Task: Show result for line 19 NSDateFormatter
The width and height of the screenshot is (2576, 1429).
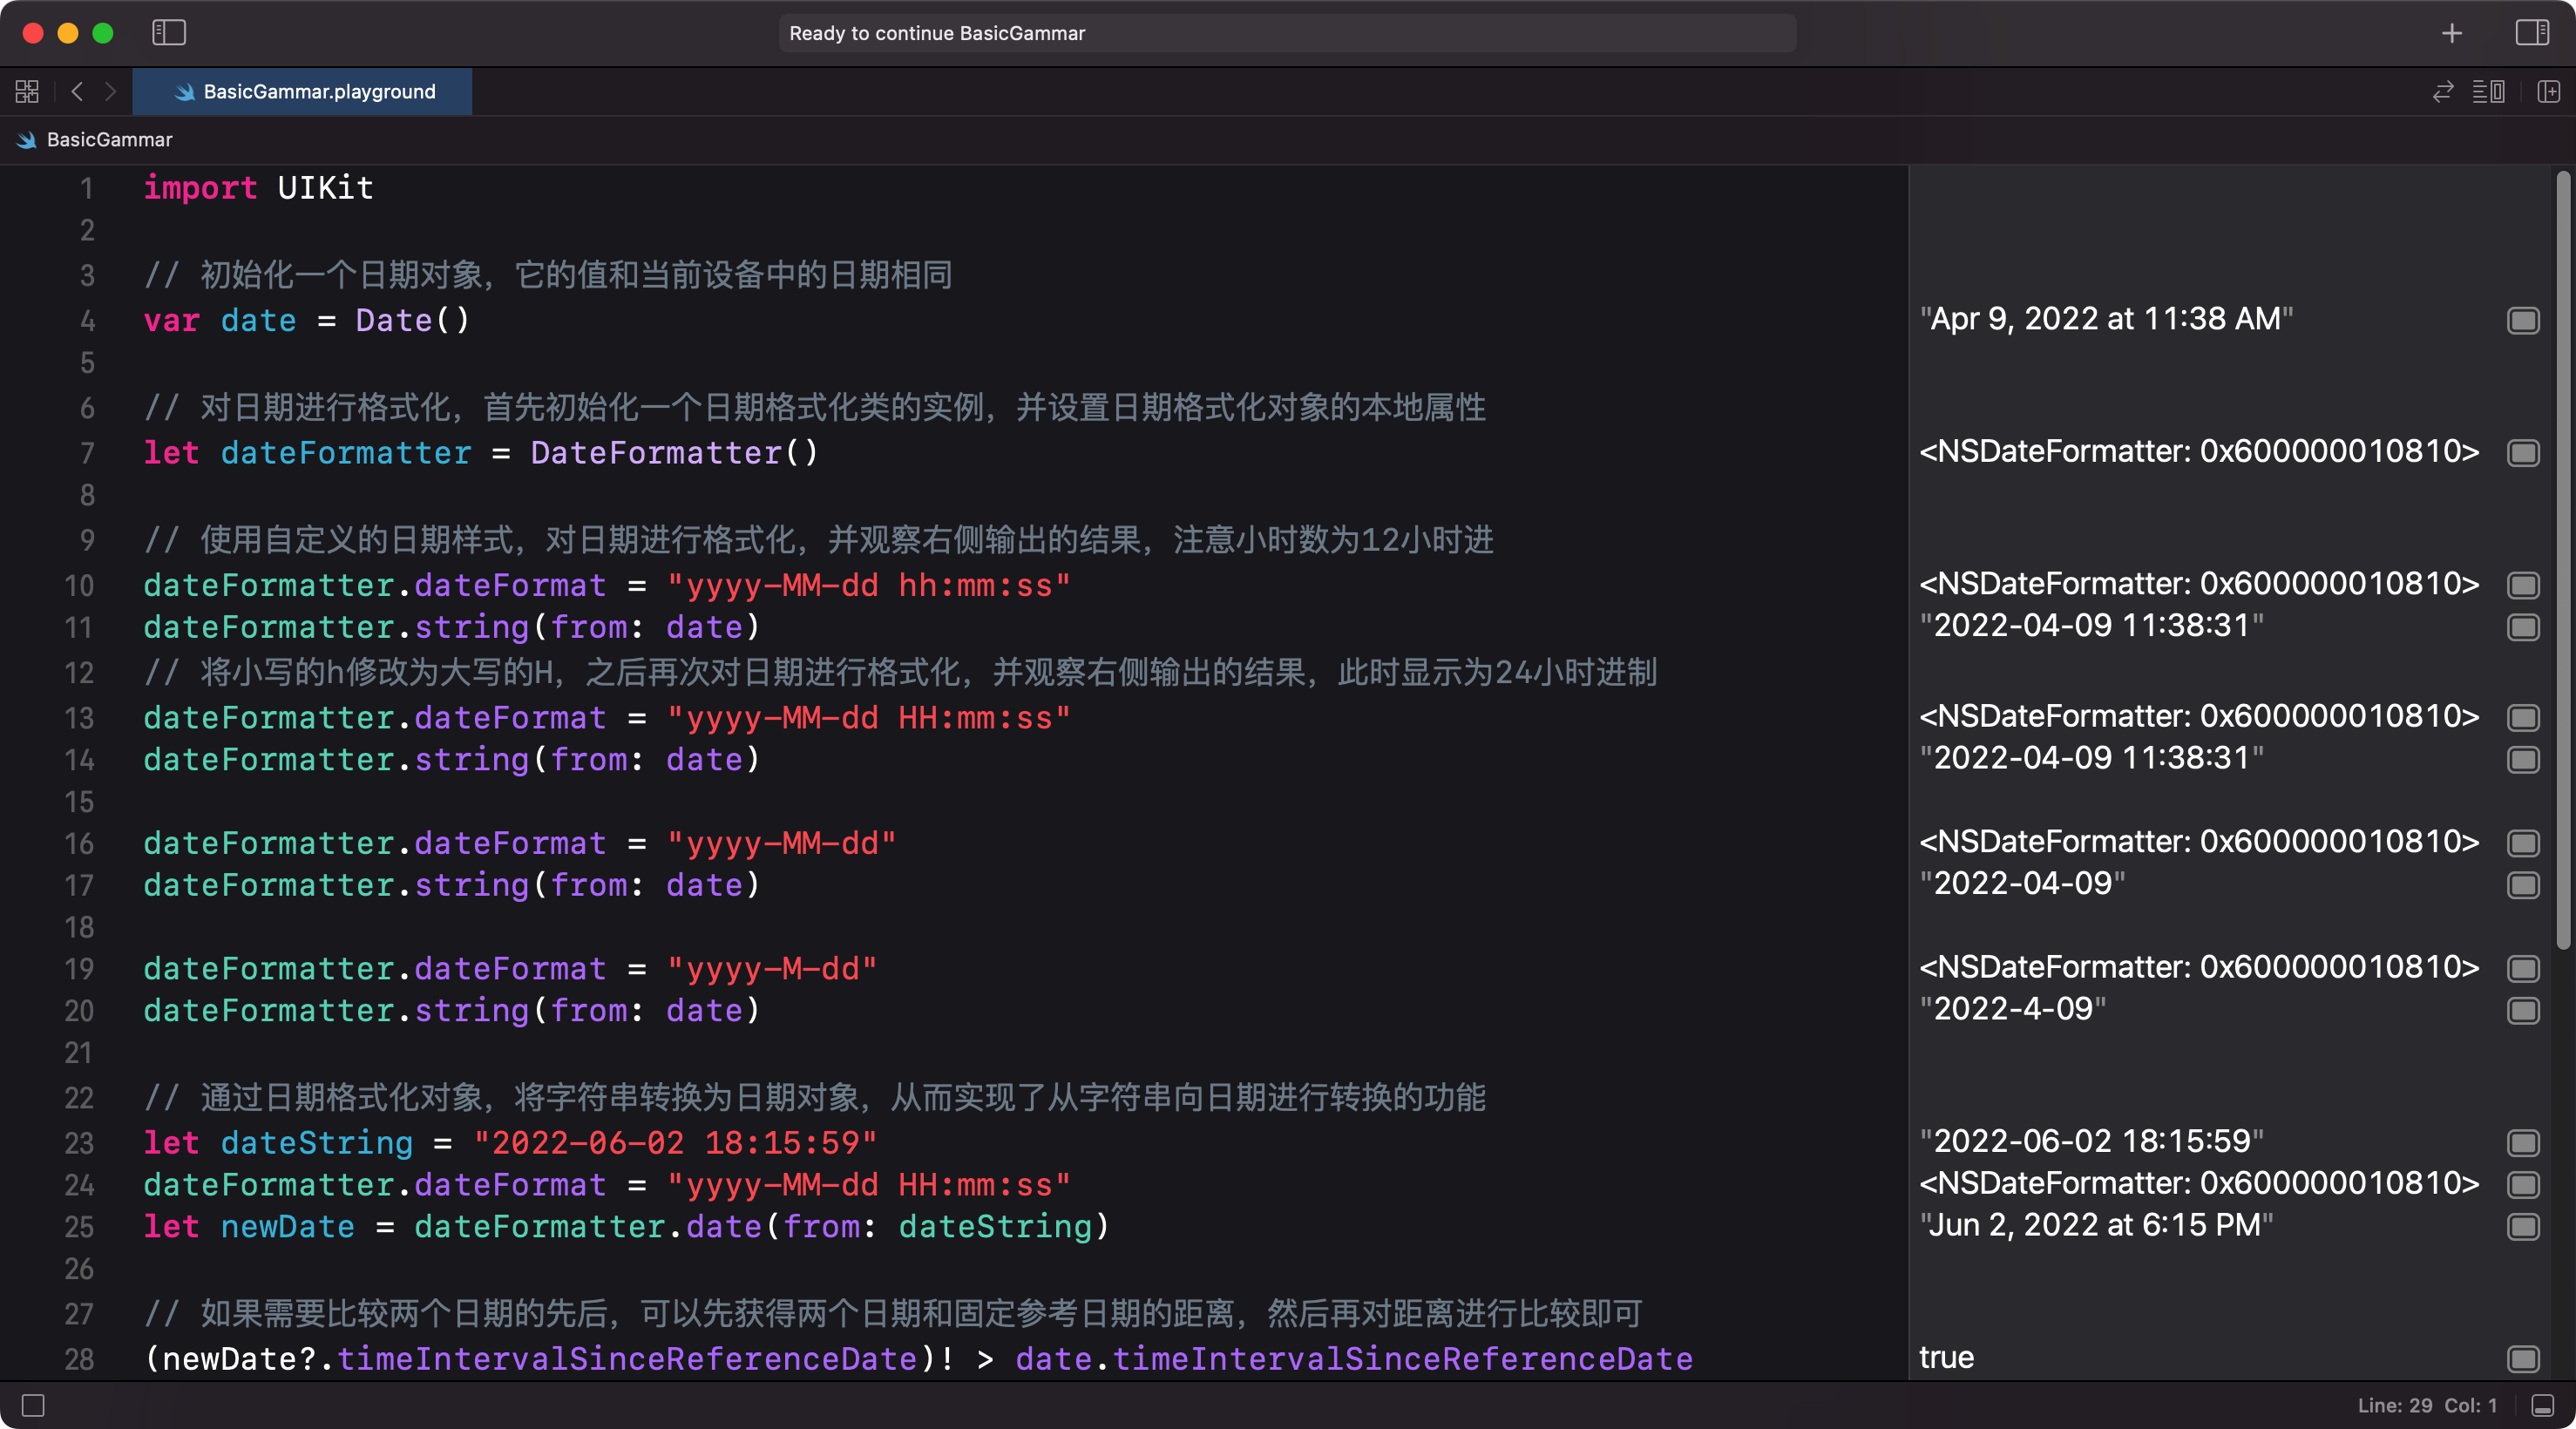Action: (x=2523, y=969)
